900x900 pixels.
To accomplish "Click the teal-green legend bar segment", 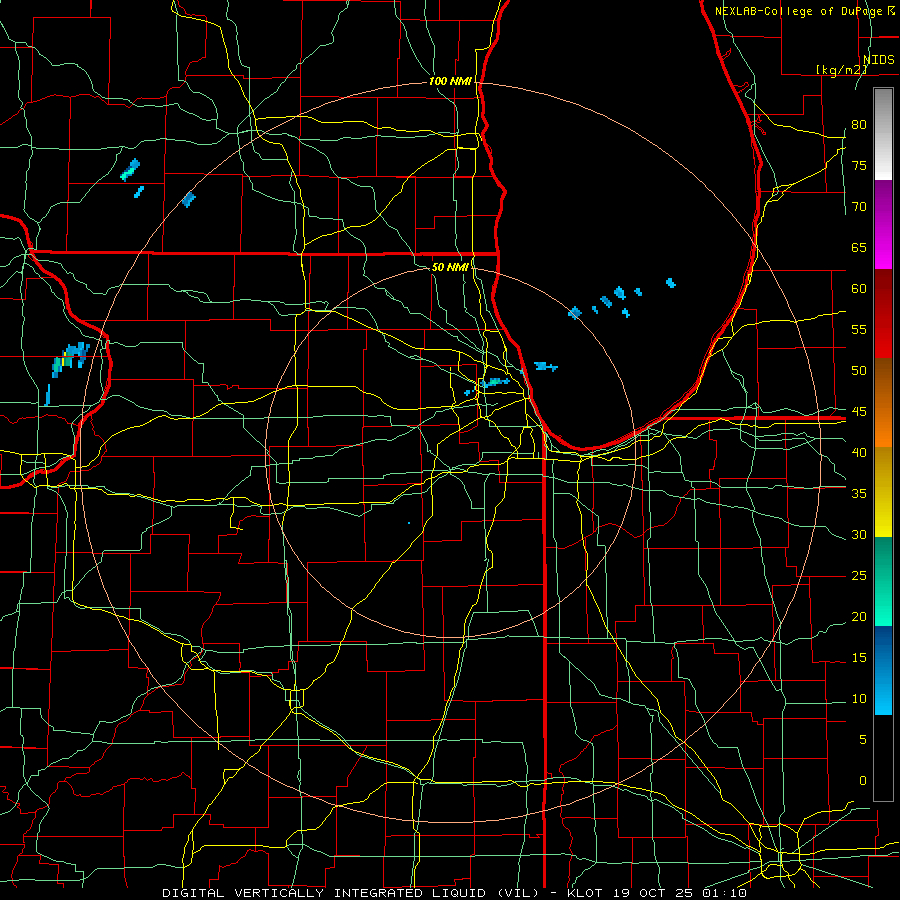I will pyautogui.click(x=883, y=581).
